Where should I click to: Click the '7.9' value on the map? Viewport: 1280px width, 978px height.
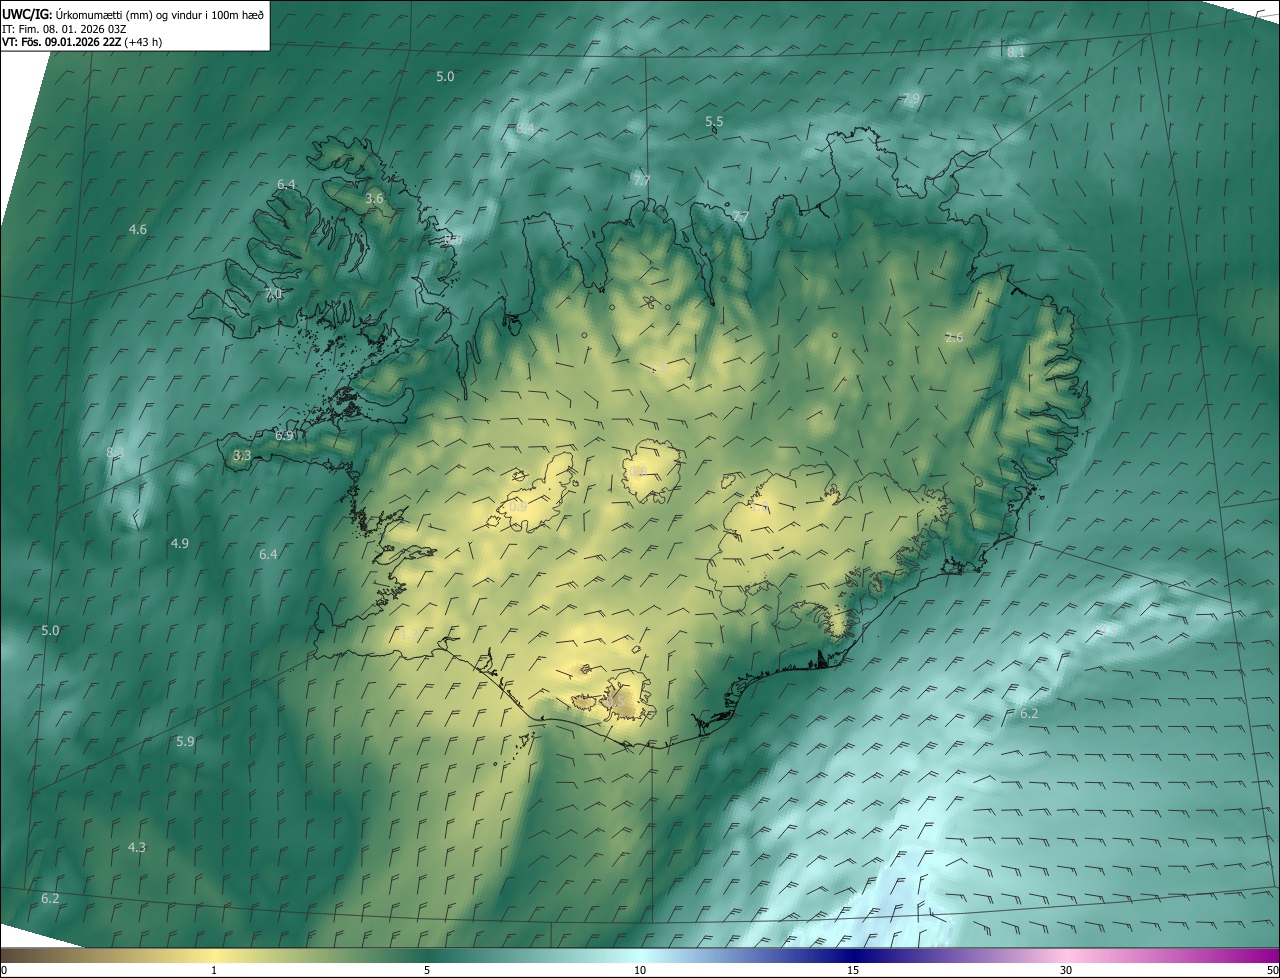coord(911,98)
